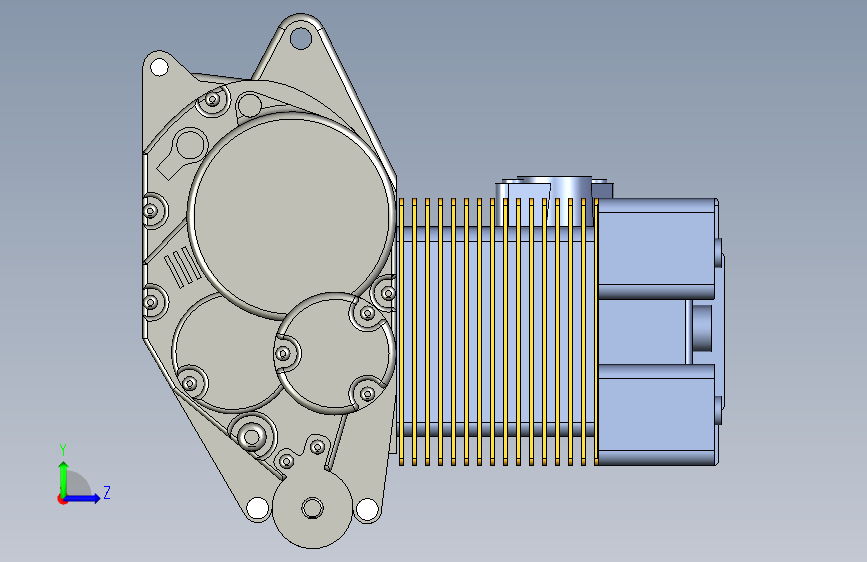Select the keyhole-shaped recess near the upper-left housing
The height and width of the screenshot is (562, 867).
[184, 152]
